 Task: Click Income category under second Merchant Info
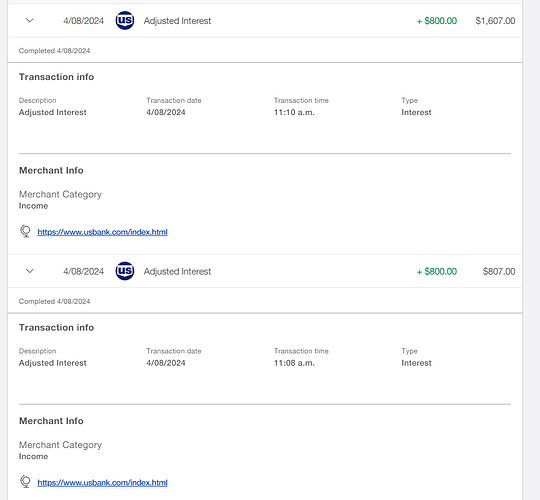pos(33,457)
